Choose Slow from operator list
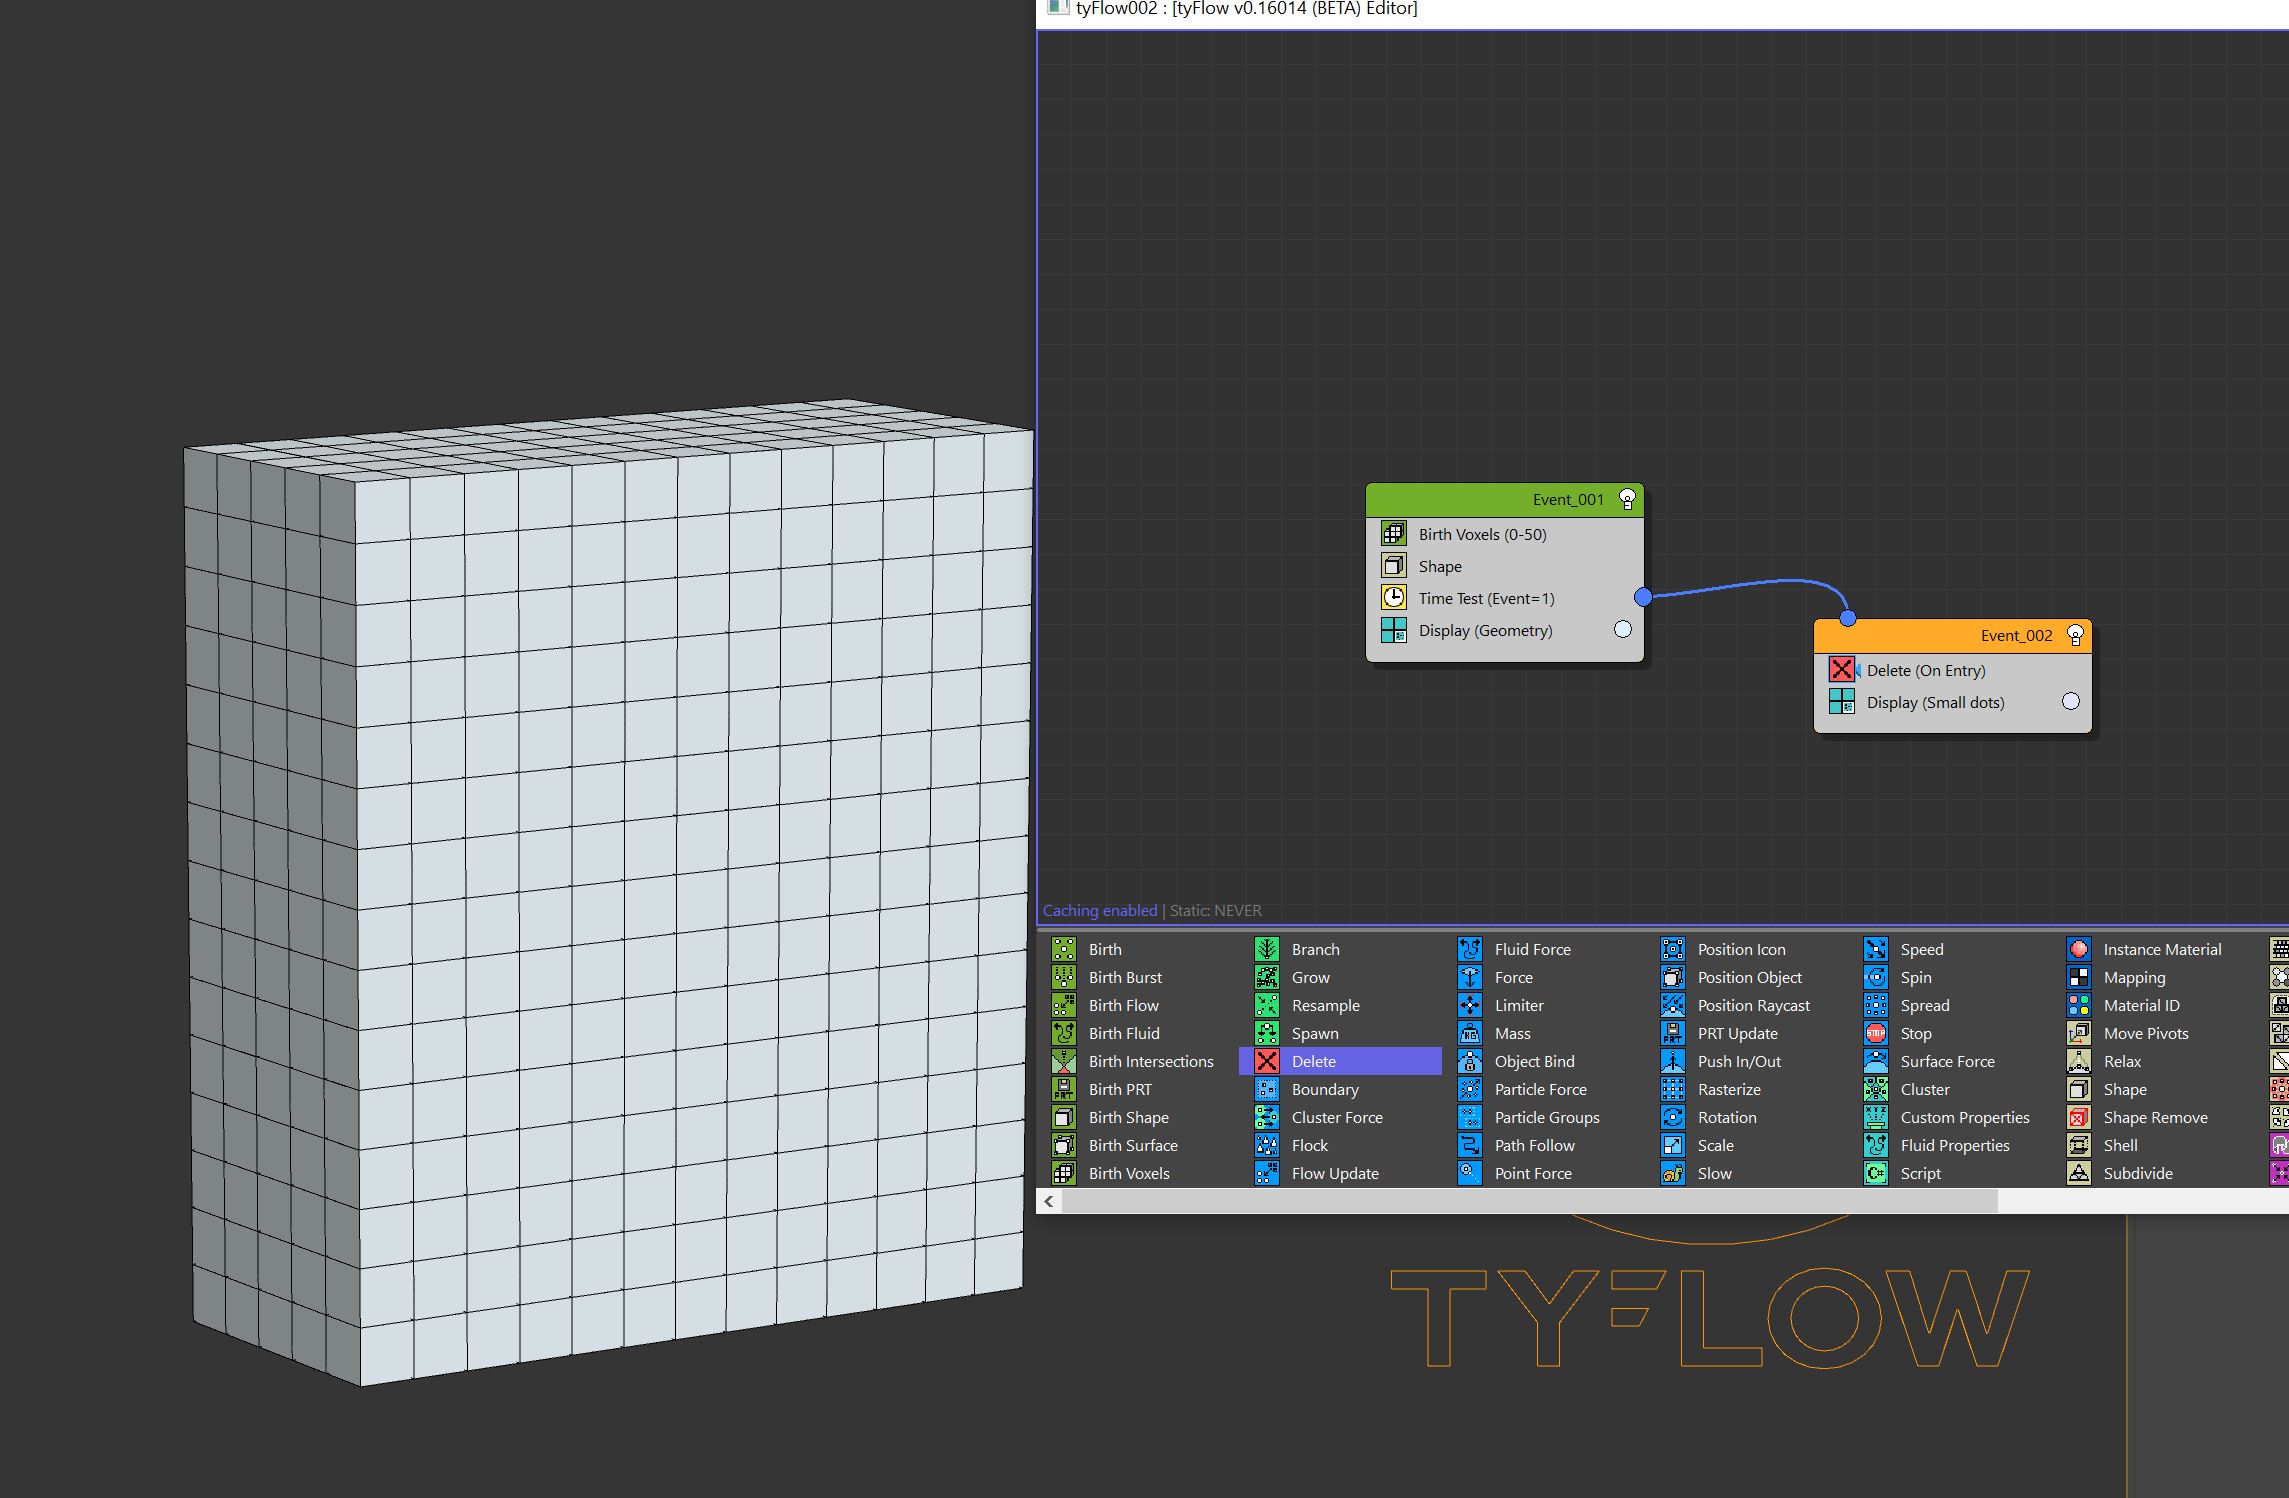Image resolution: width=2289 pixels, height=1498 pixels. pyautogui.click(x=1714, y=1173)
